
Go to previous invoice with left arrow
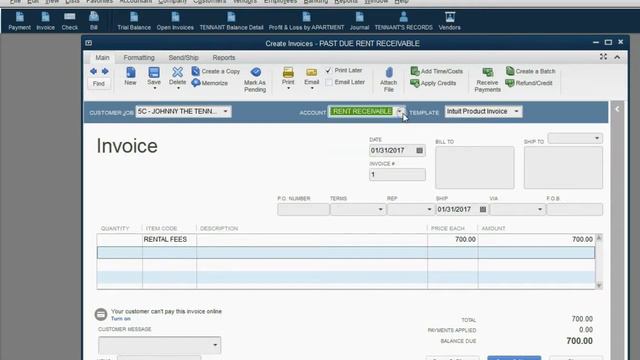coord(93,71)
